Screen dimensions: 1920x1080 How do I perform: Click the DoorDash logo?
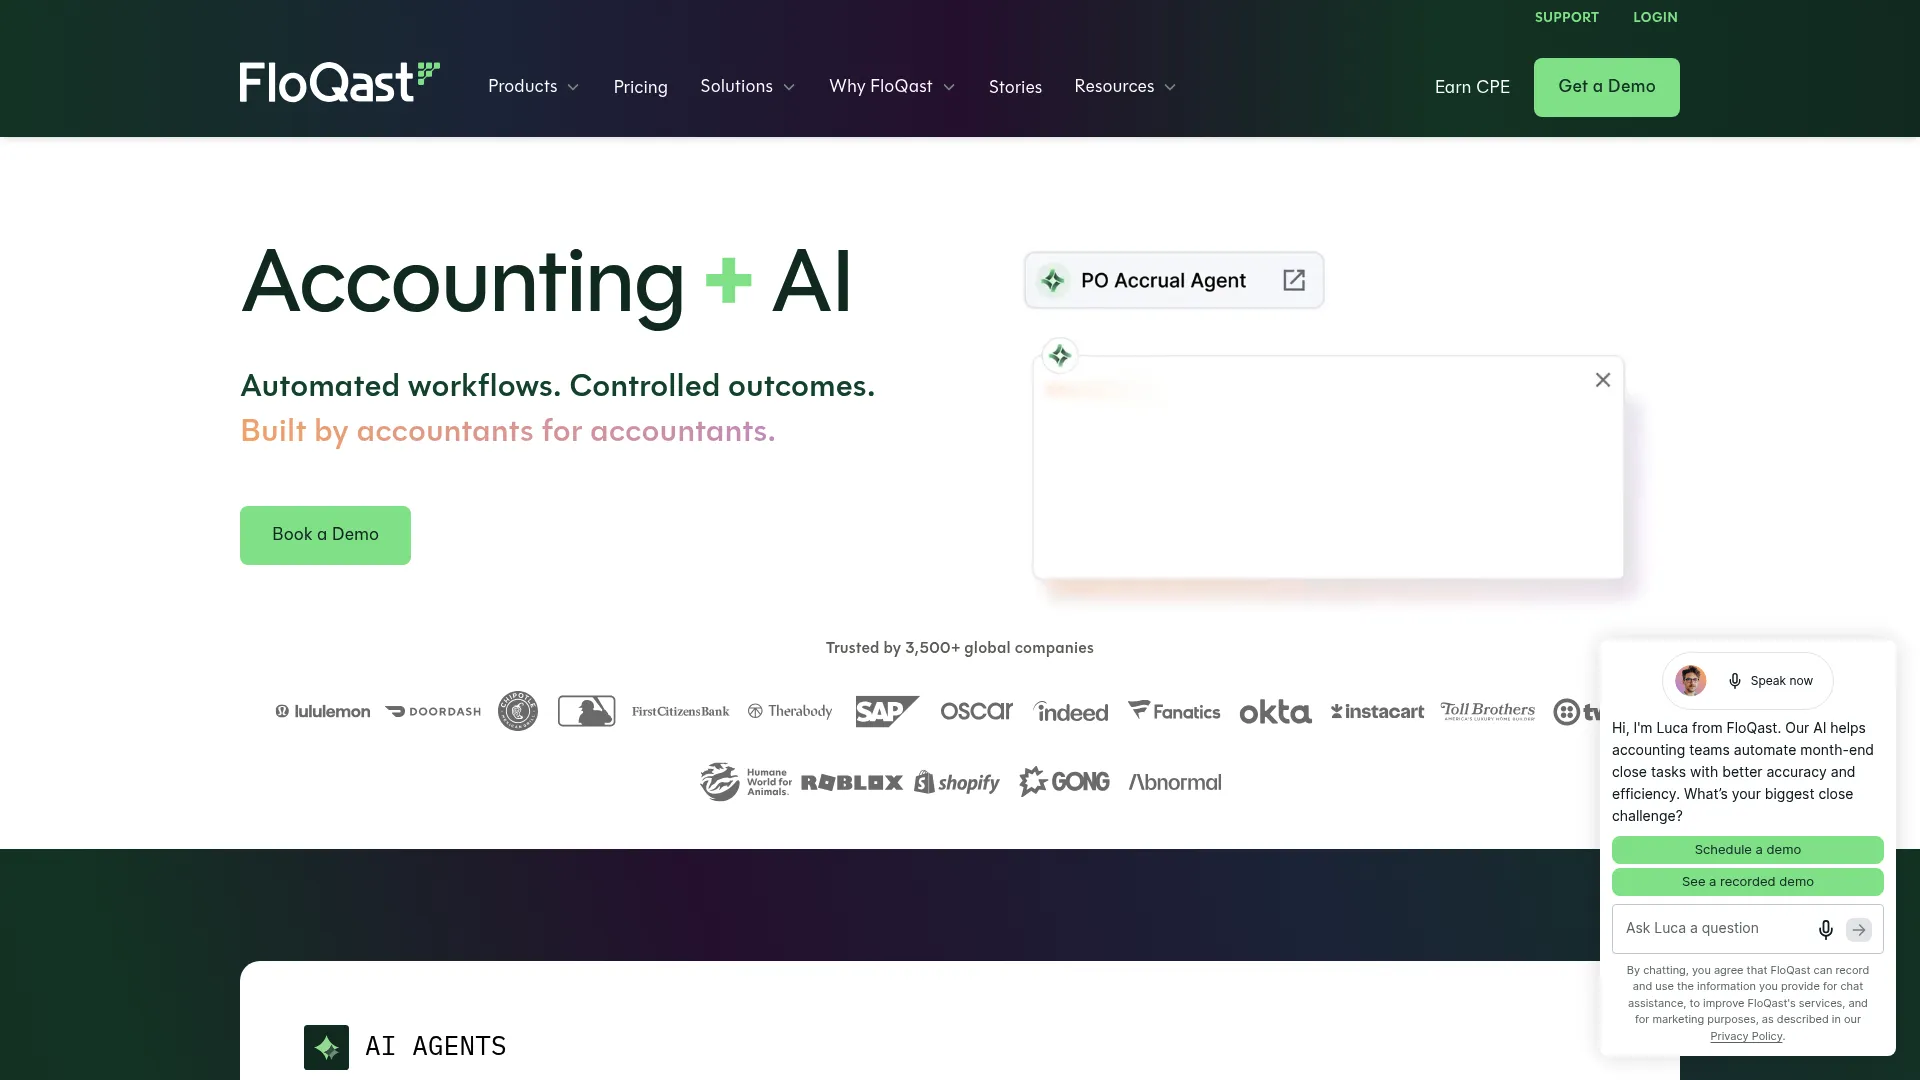point(433,711)
